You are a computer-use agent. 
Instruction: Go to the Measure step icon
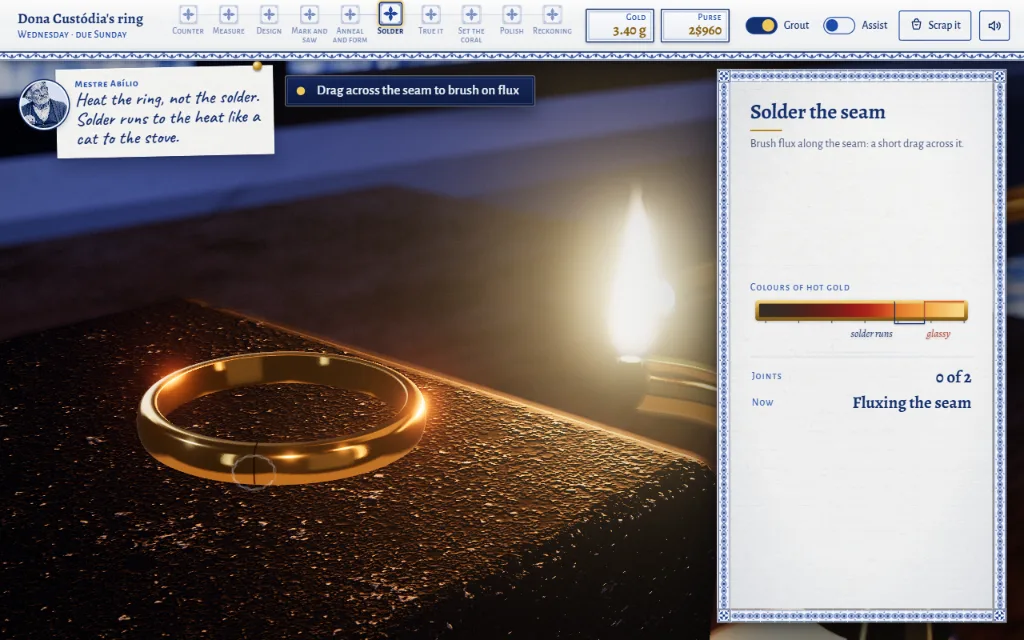pyautogui.click(x=229, y=14)
